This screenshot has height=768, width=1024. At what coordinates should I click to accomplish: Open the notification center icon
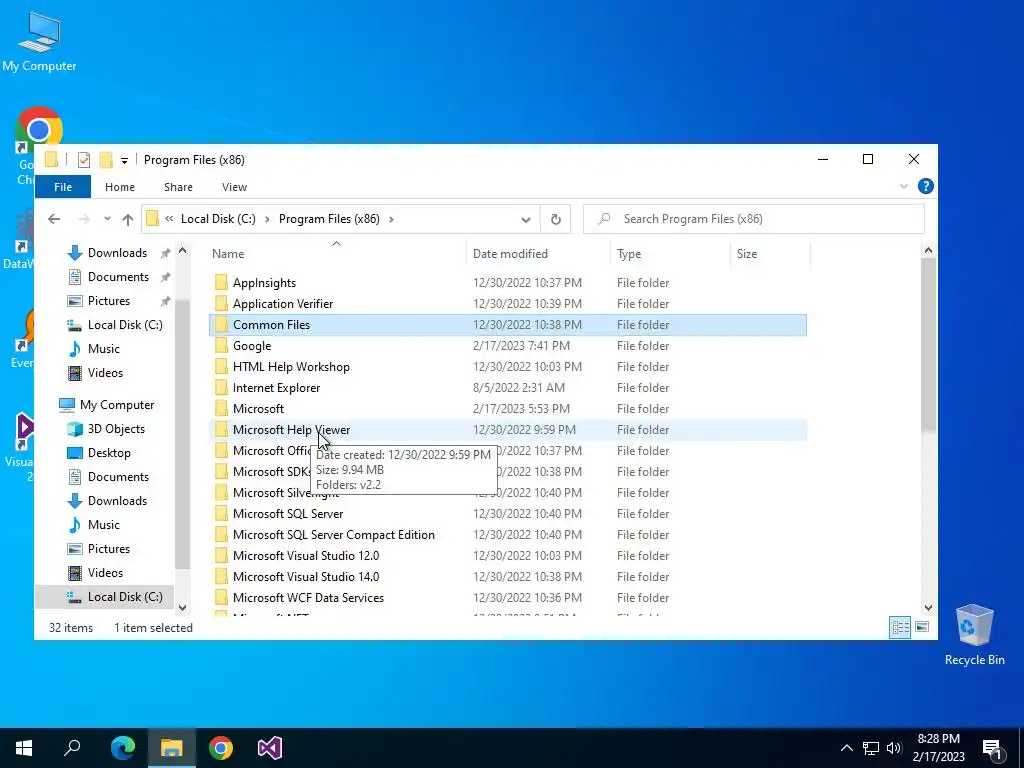(x=992, y=750)
